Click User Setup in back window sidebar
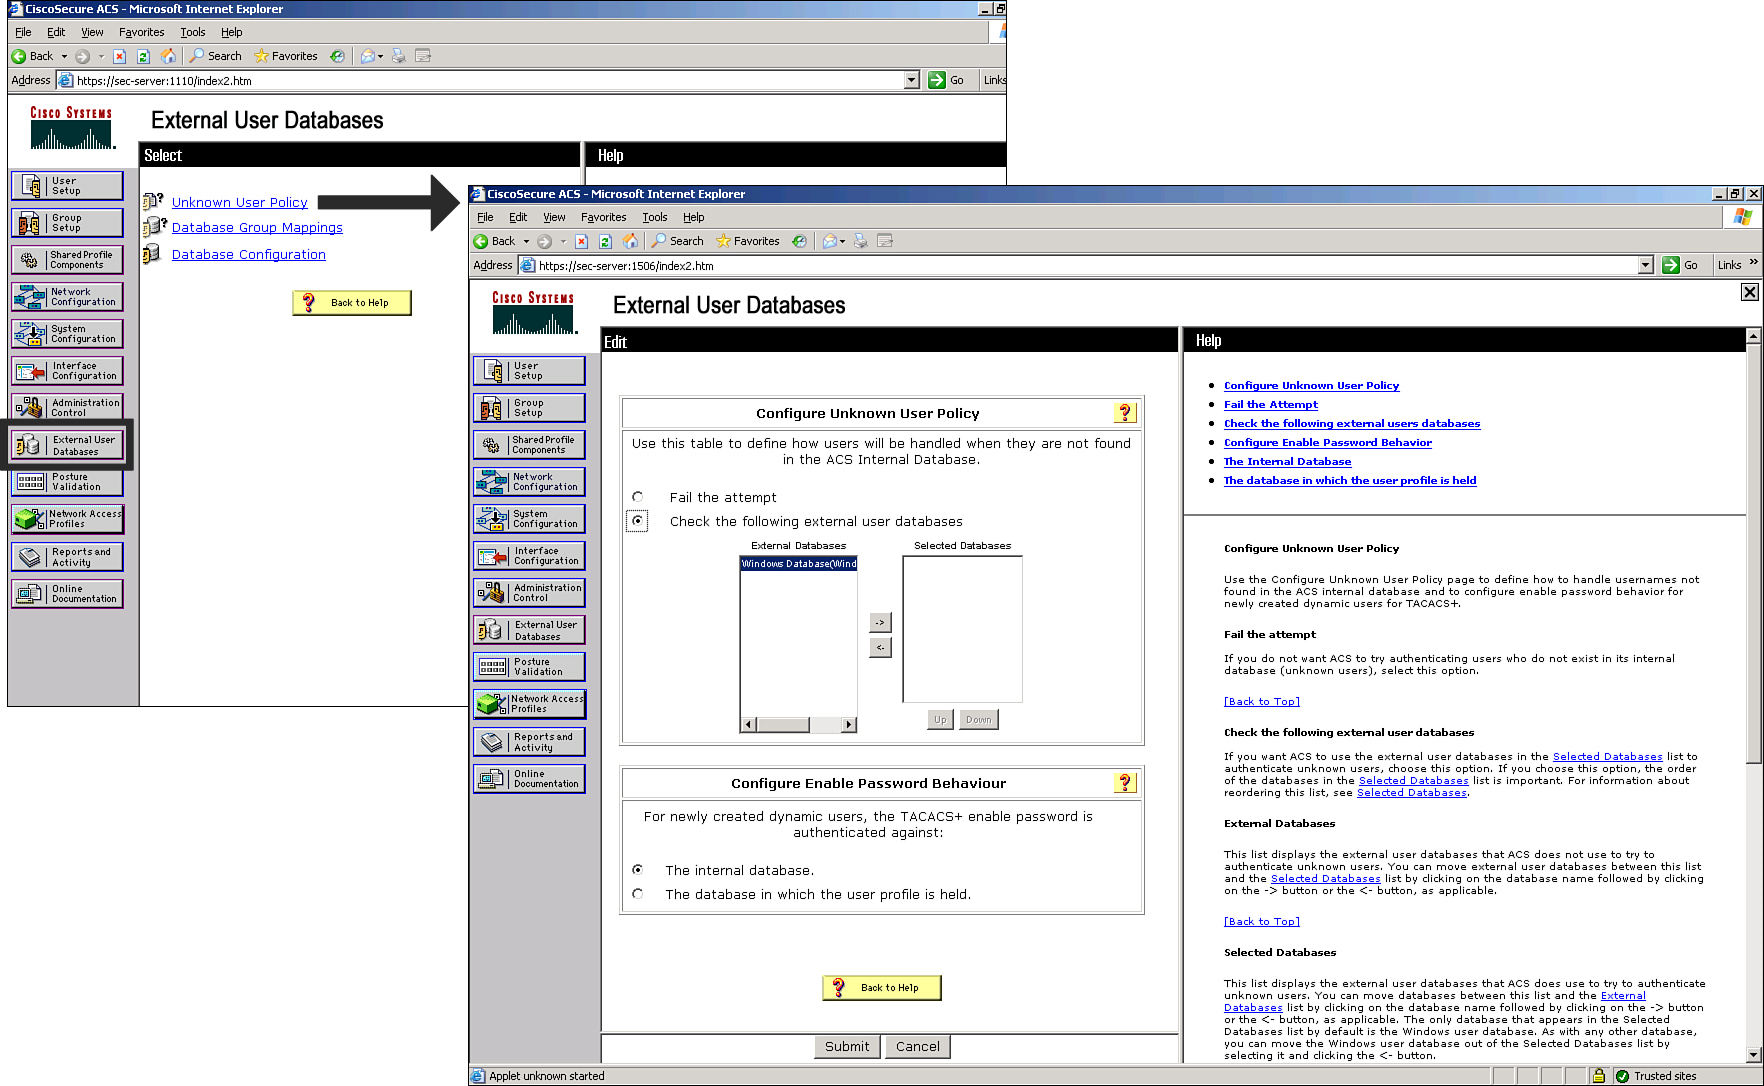The image size is (1764, 1086). click(67, 186)
